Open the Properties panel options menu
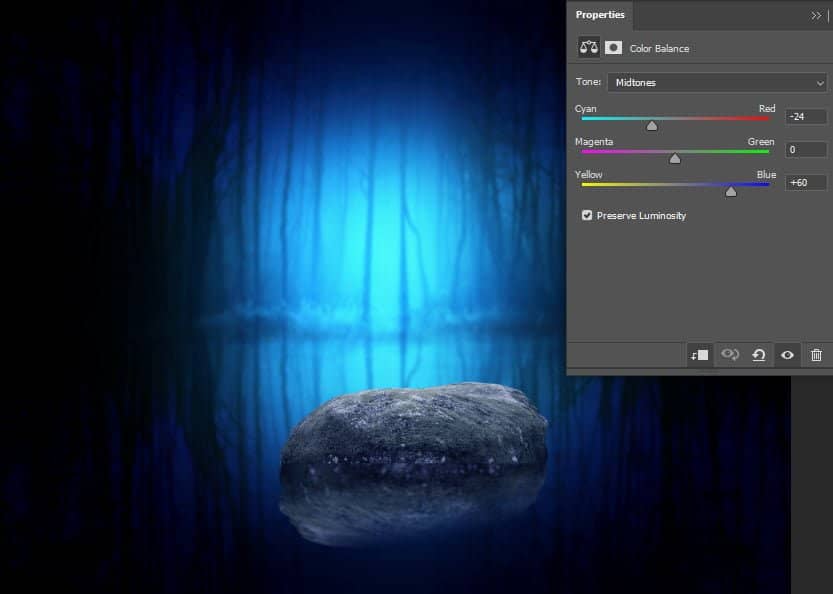 point(817,15)
